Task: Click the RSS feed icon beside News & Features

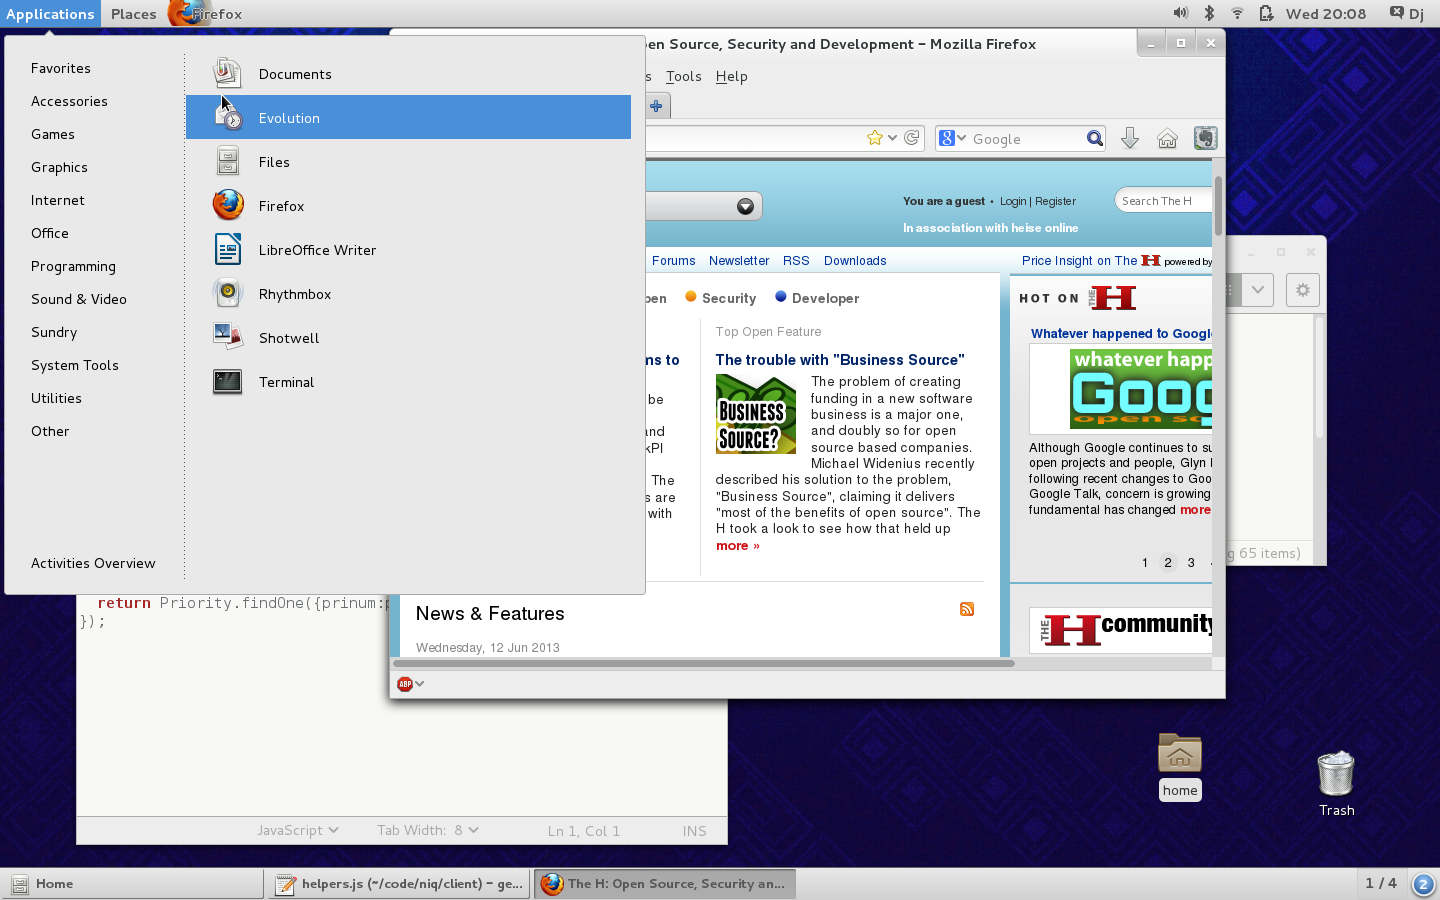Action: point(967,609)
